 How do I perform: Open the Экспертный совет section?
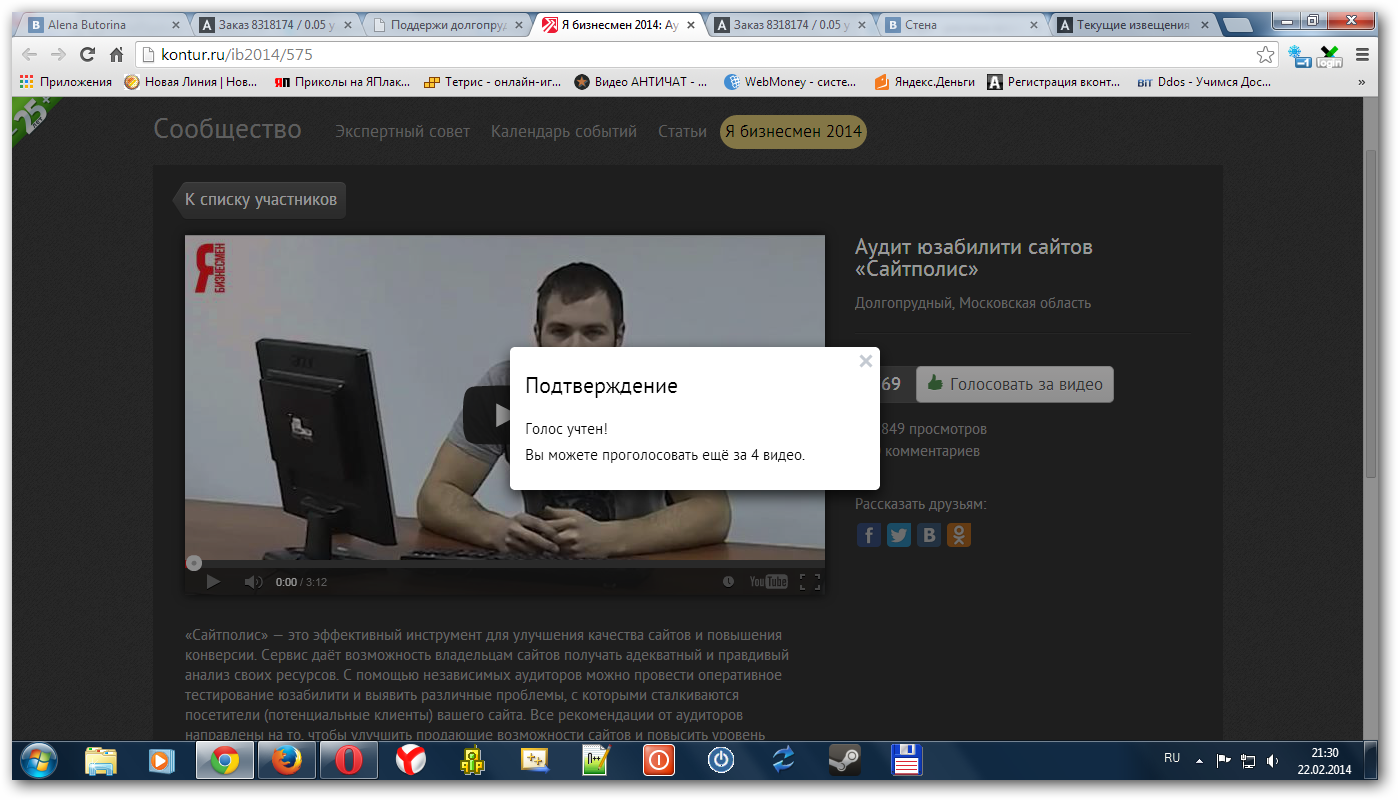402,131
